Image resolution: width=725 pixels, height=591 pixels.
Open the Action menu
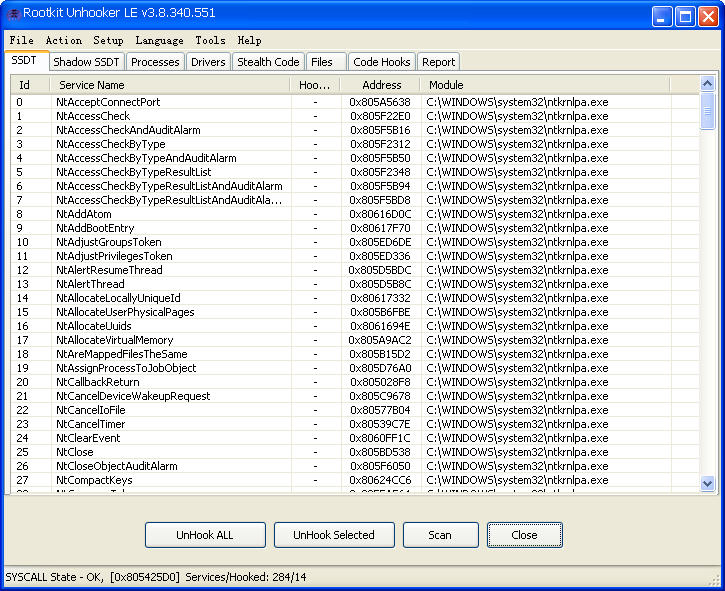(x=64, y=41)
